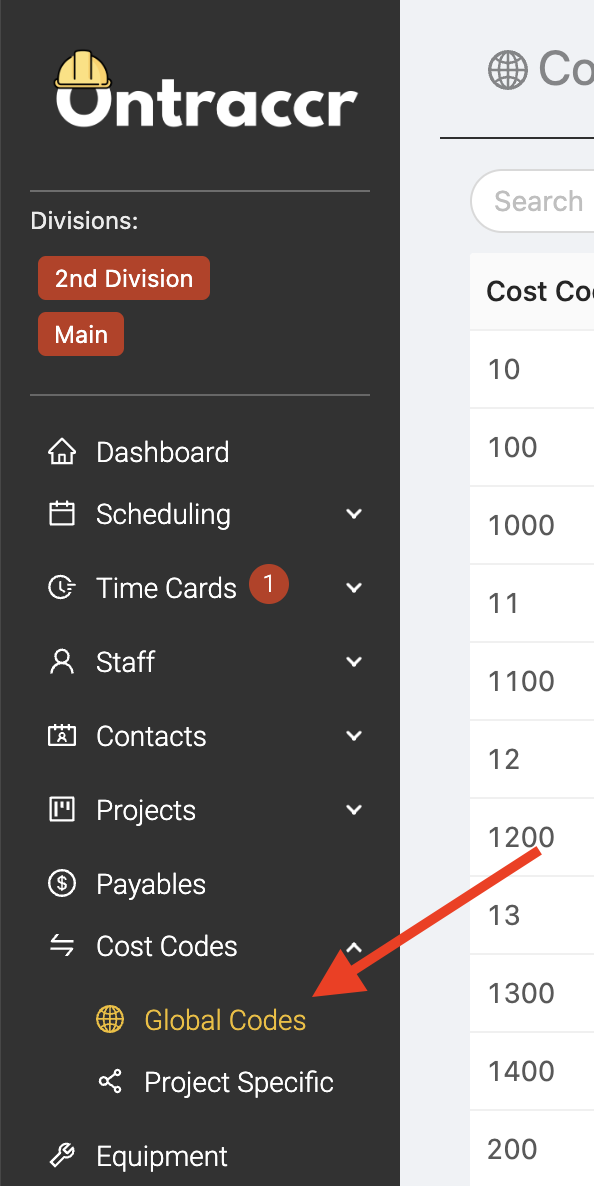Select the Main division tag
The width and height of the screenshot is (594, 1186).
(x=81, y=334)
